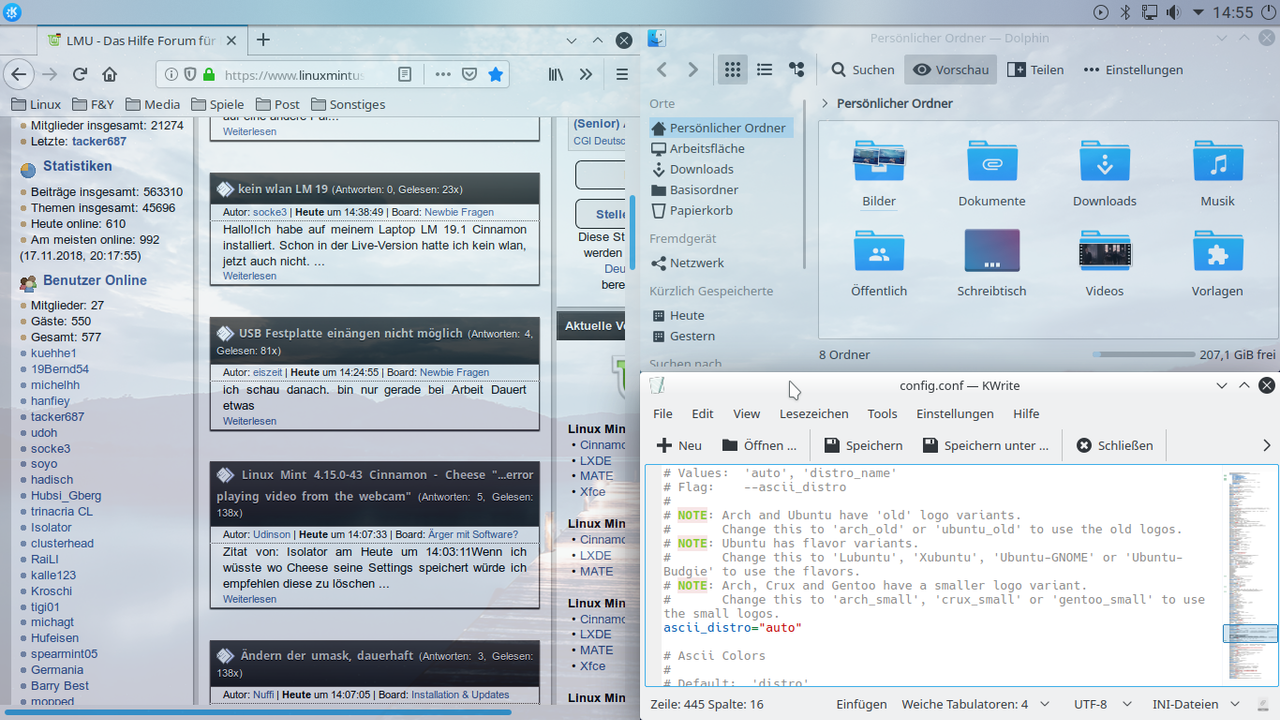
Task: Open KWrite Edit menu
Action: tap(703, 414)
